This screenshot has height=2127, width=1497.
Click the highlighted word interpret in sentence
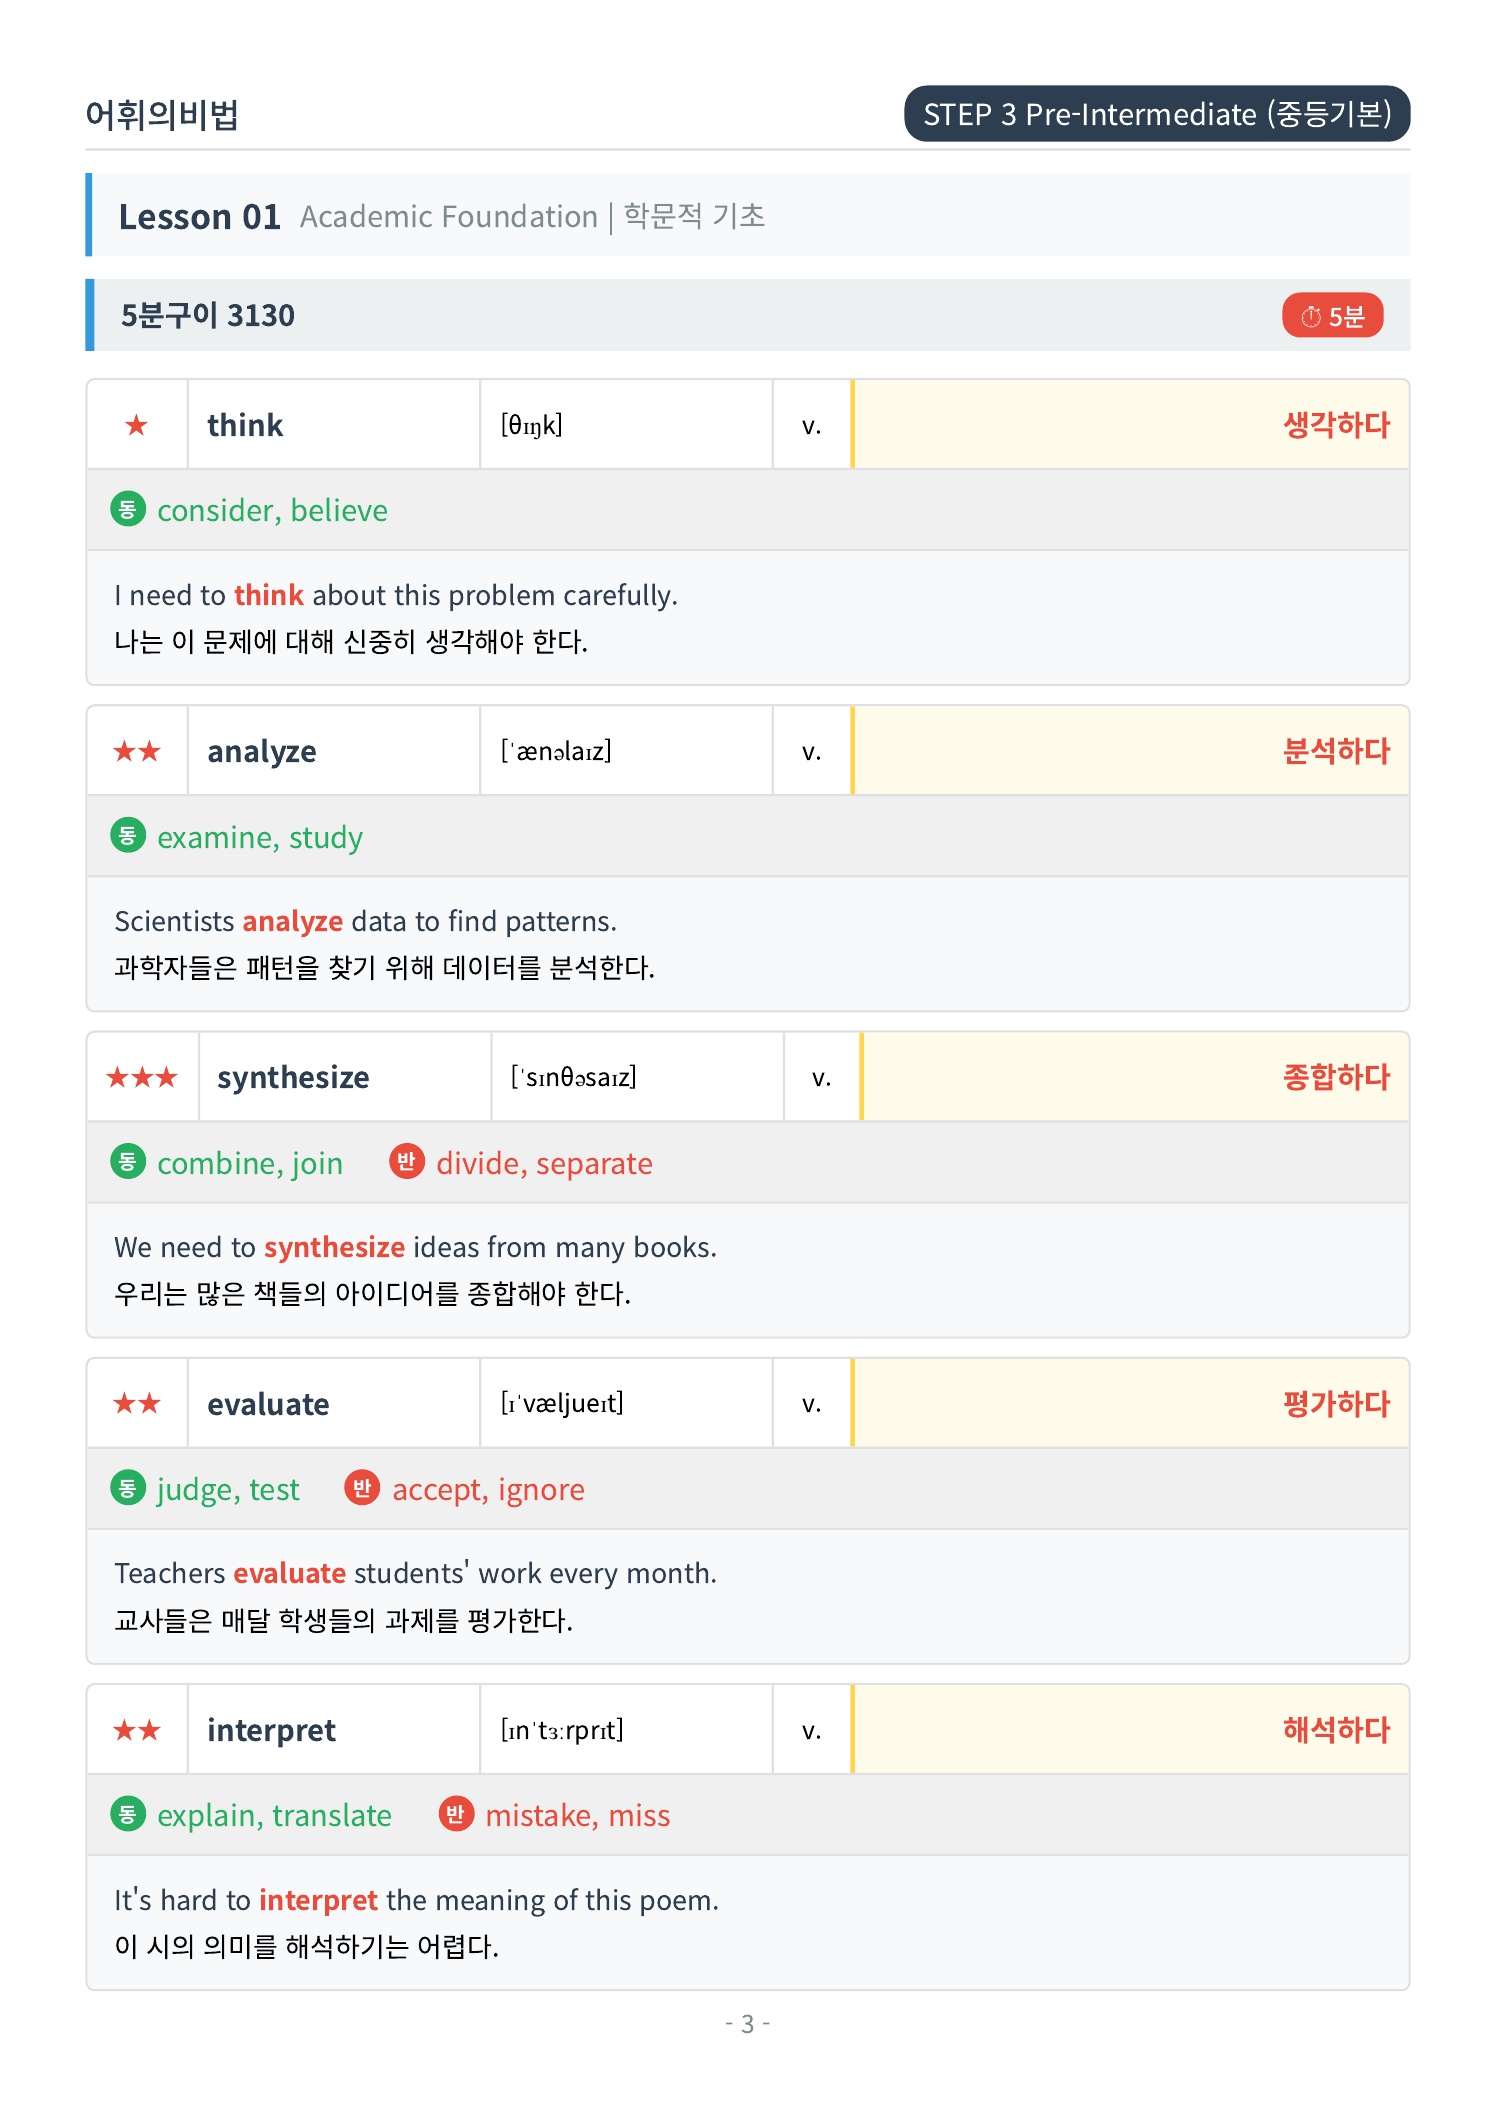318,1899
